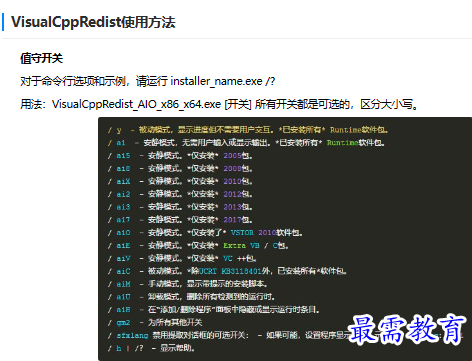Viewport: 472px width, 361px height.
Task: Click the "/ y" switch code line
Action: (248, 130)
